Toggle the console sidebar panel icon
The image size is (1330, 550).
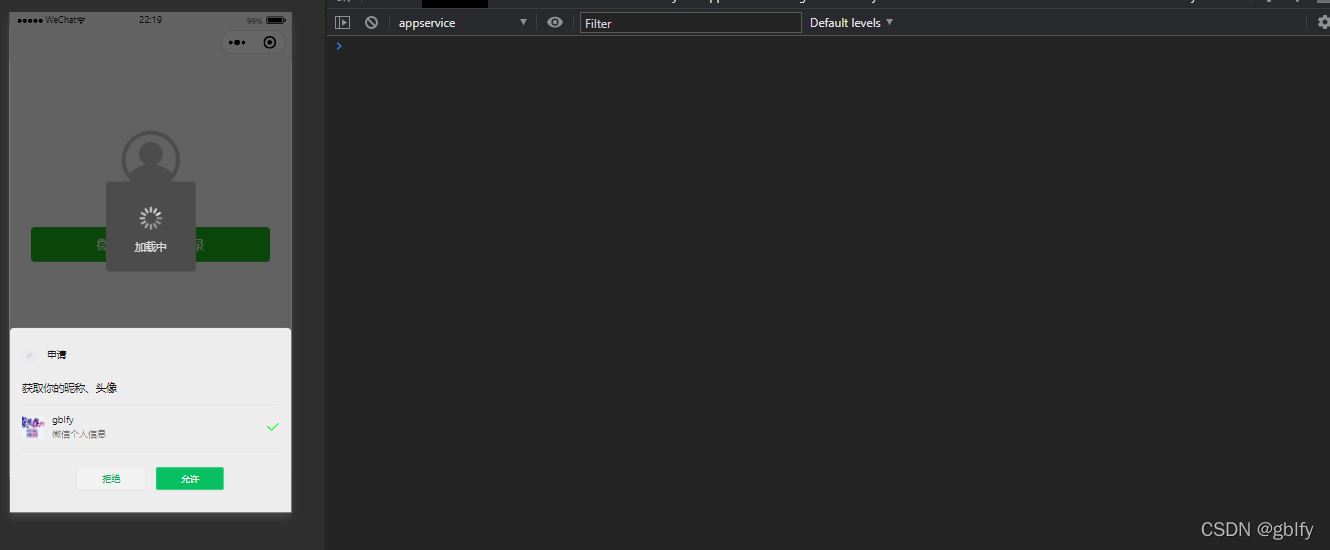point(343,22)
